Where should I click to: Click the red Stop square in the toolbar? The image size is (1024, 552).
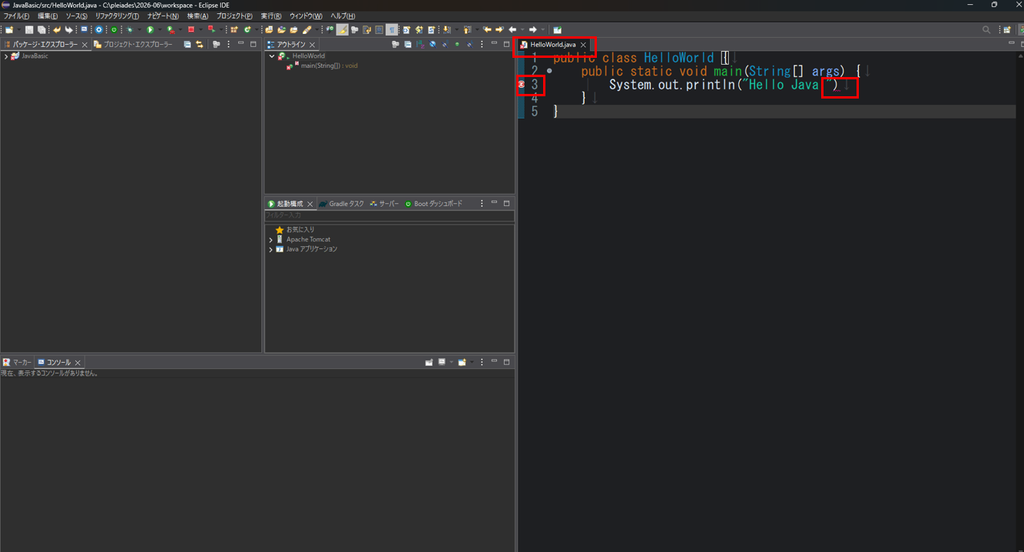pyautogui.click(x=191, y=29)
